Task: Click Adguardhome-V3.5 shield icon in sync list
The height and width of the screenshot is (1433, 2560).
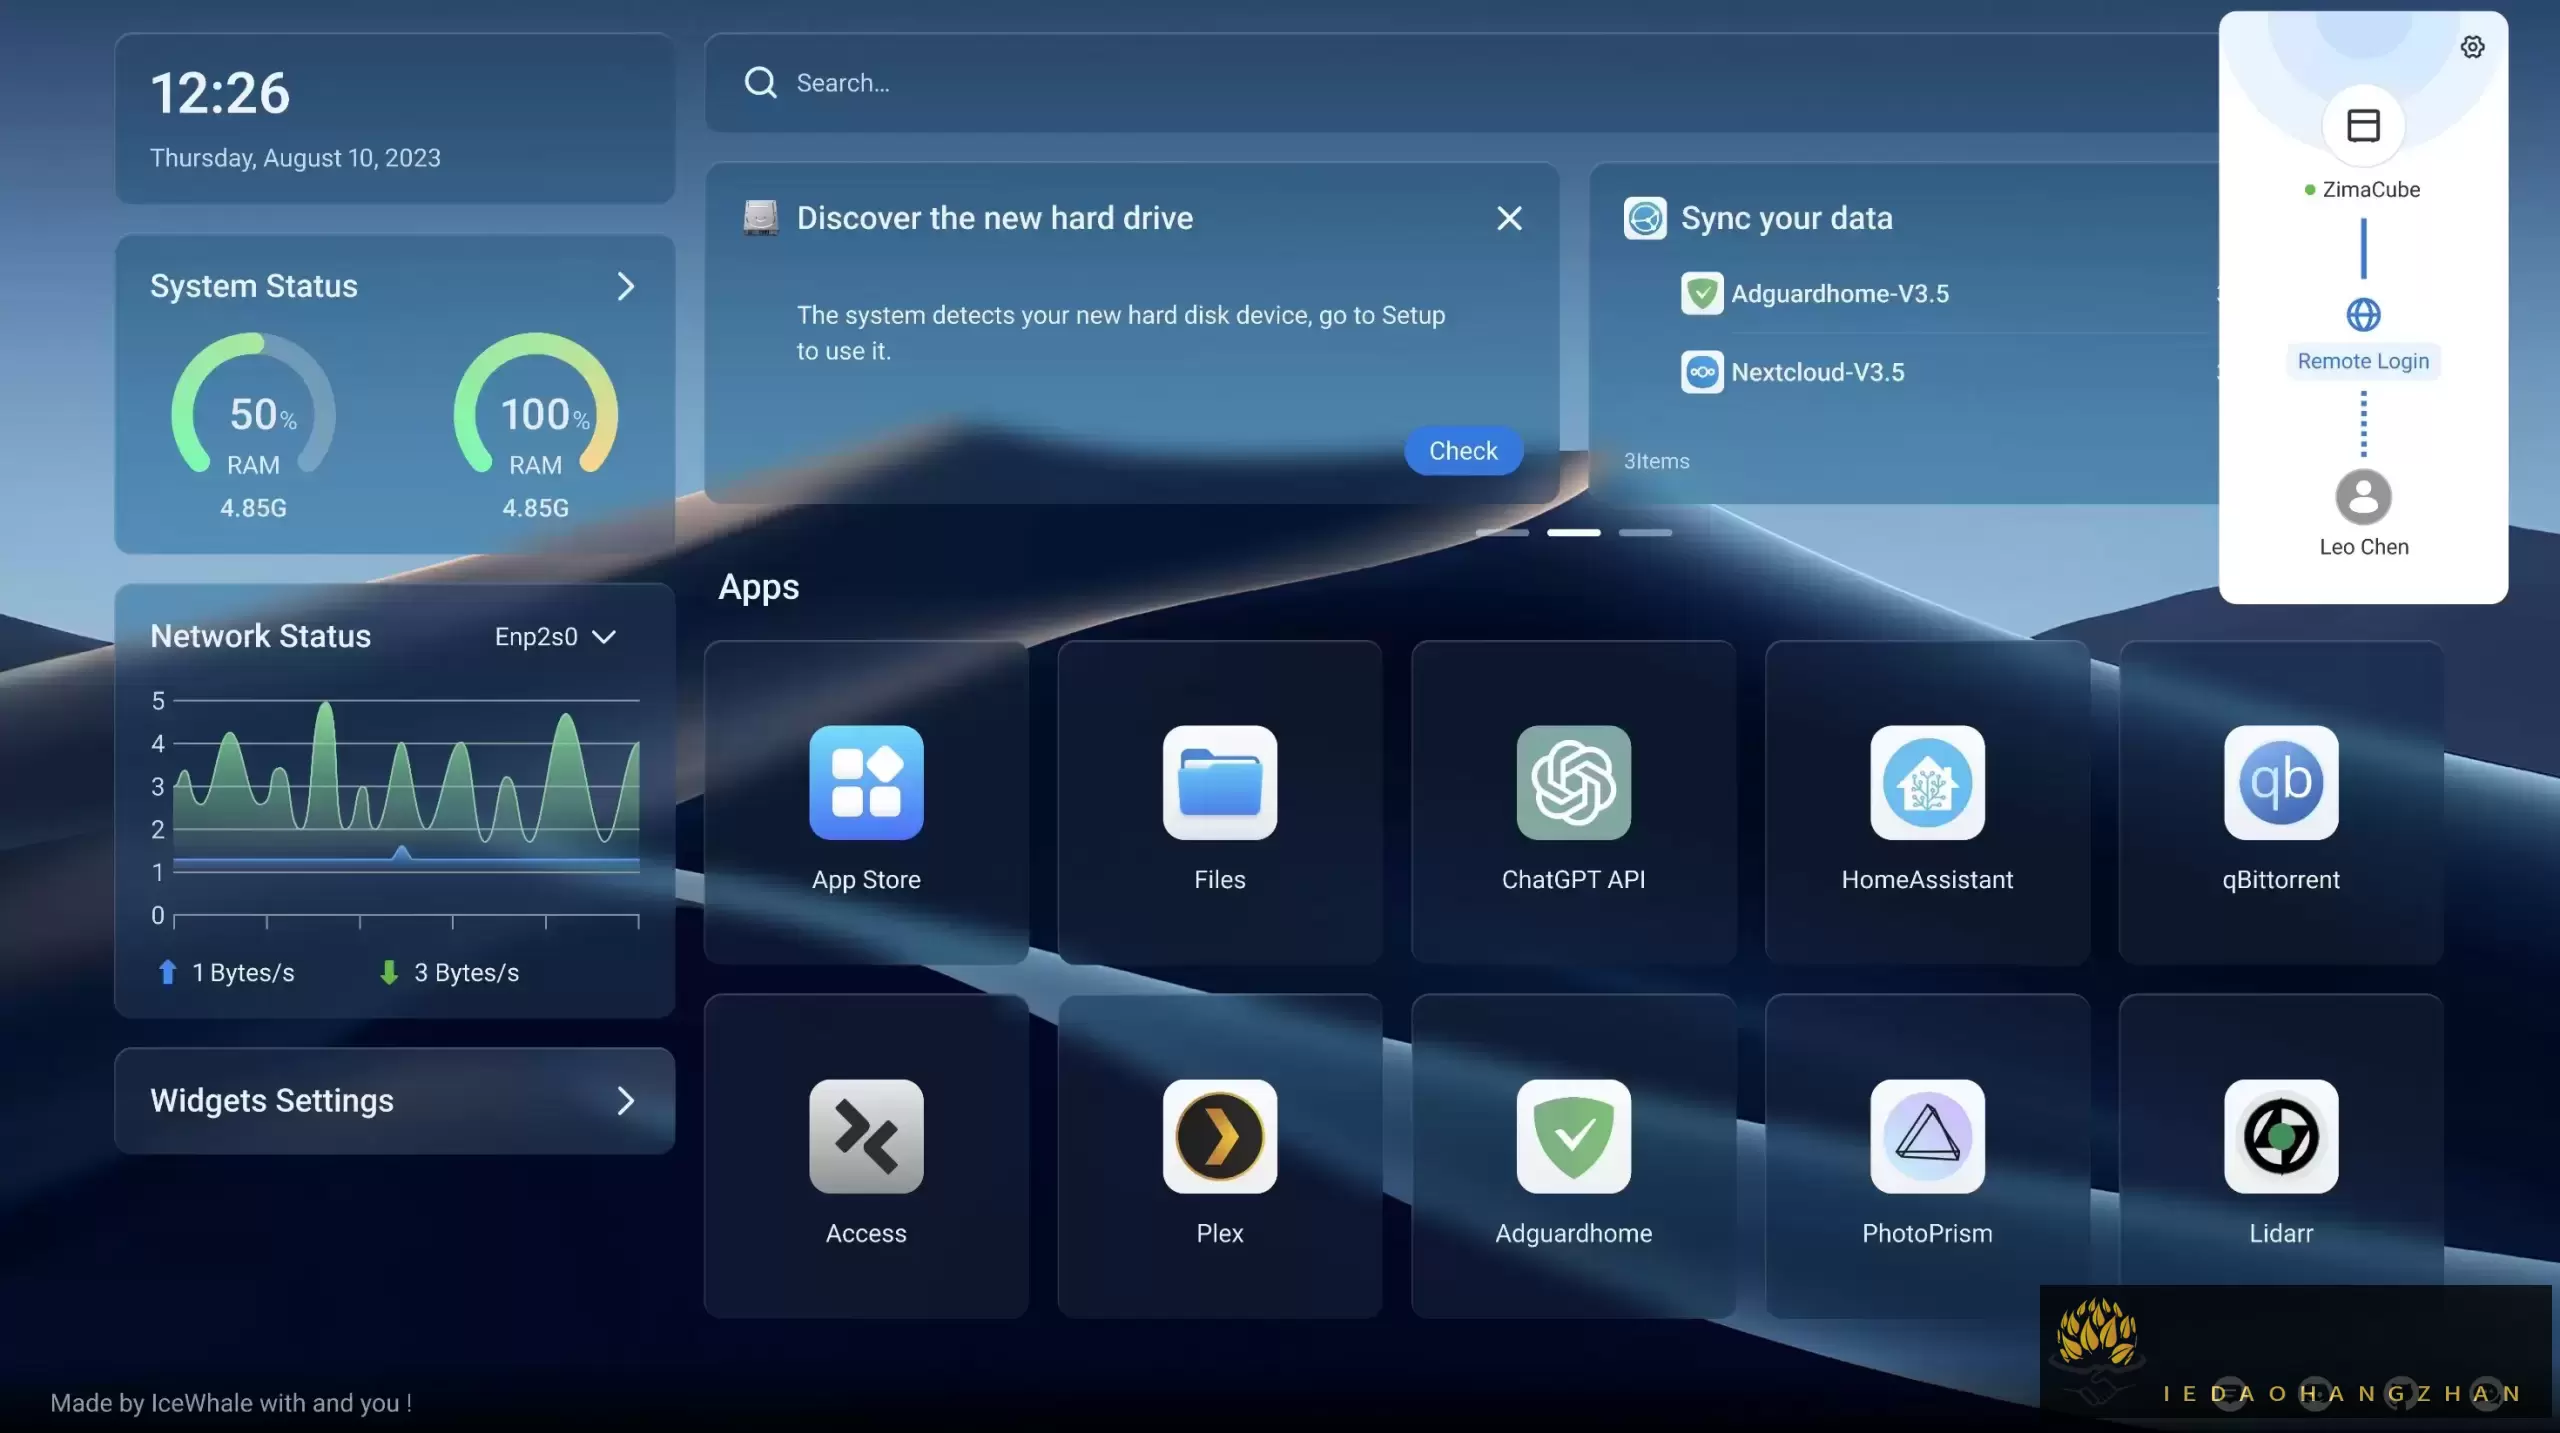Action: coord(1701,294)
